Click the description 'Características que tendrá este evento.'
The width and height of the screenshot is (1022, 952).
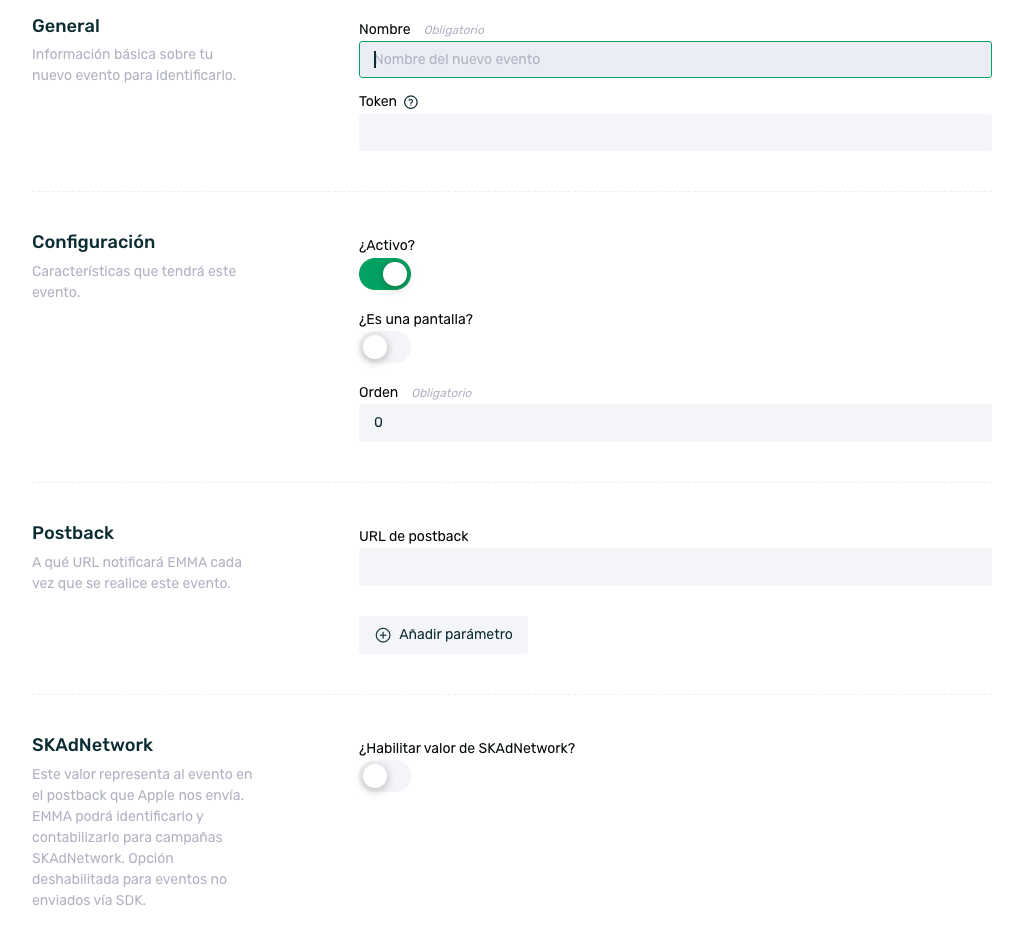point(134,281)
